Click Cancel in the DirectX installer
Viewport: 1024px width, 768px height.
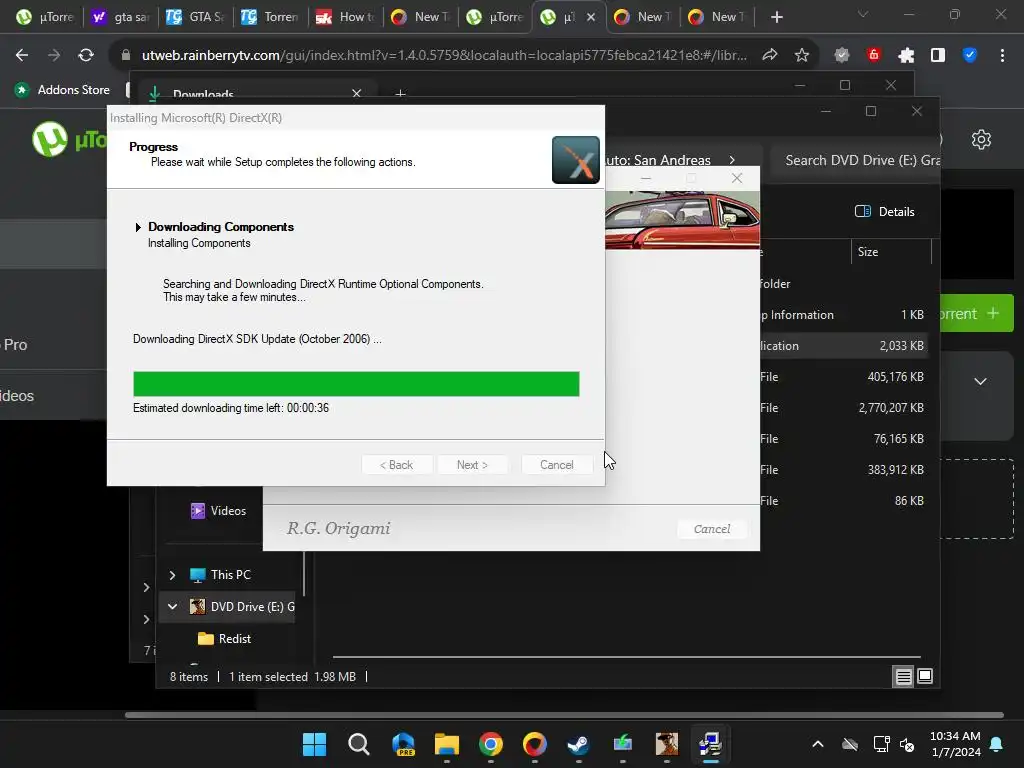(556, 465)
